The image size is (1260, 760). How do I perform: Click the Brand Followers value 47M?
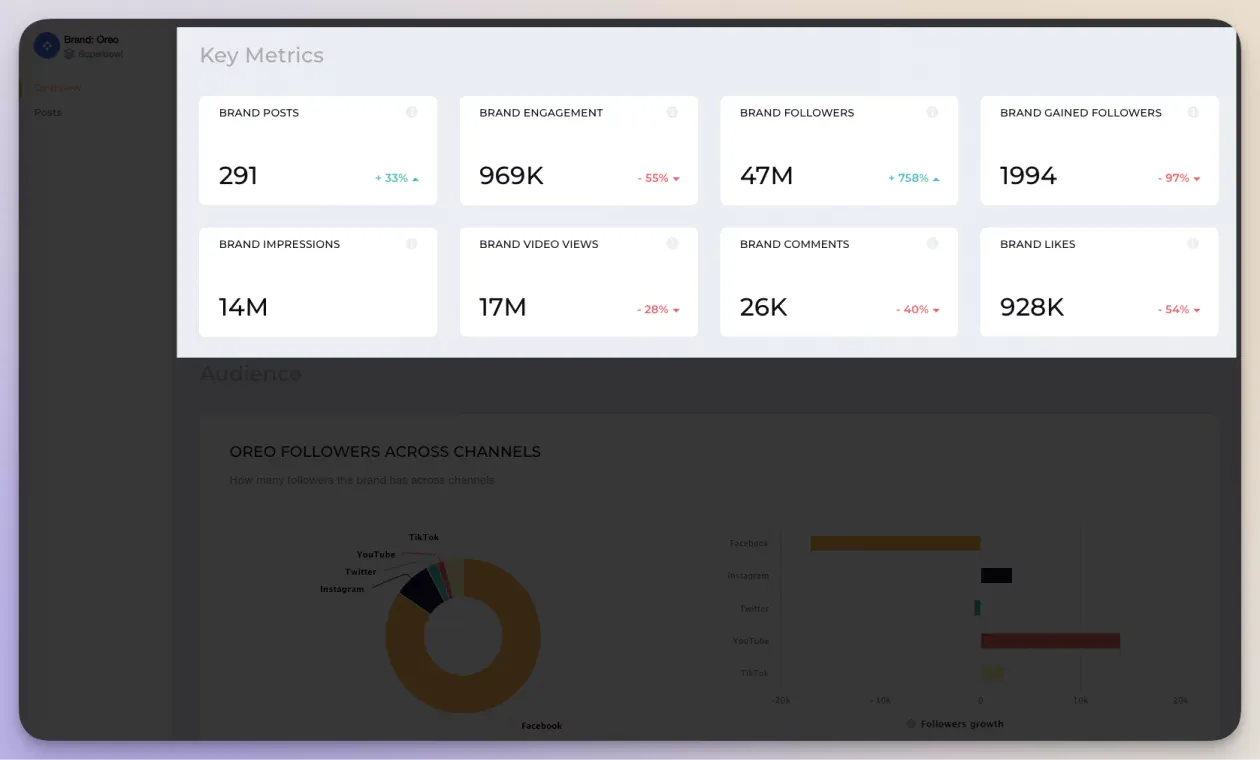pos(766,176)
